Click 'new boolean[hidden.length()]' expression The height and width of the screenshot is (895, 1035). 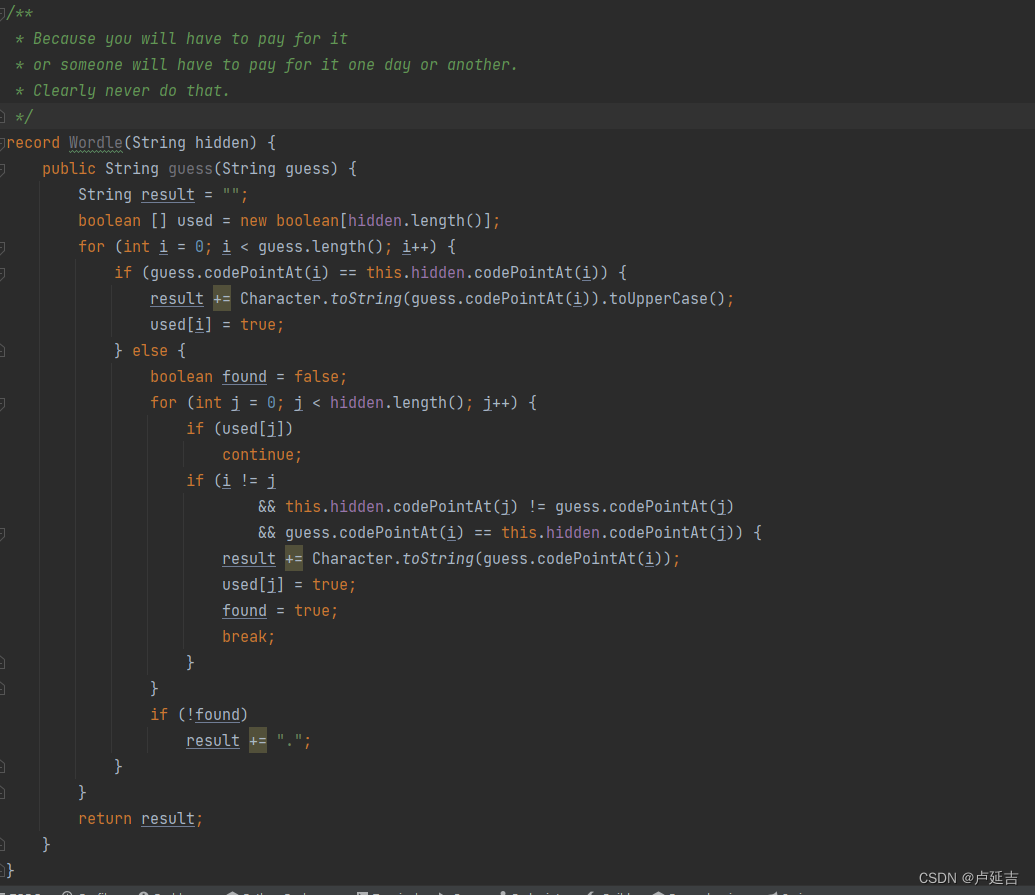tap(365, 220)
